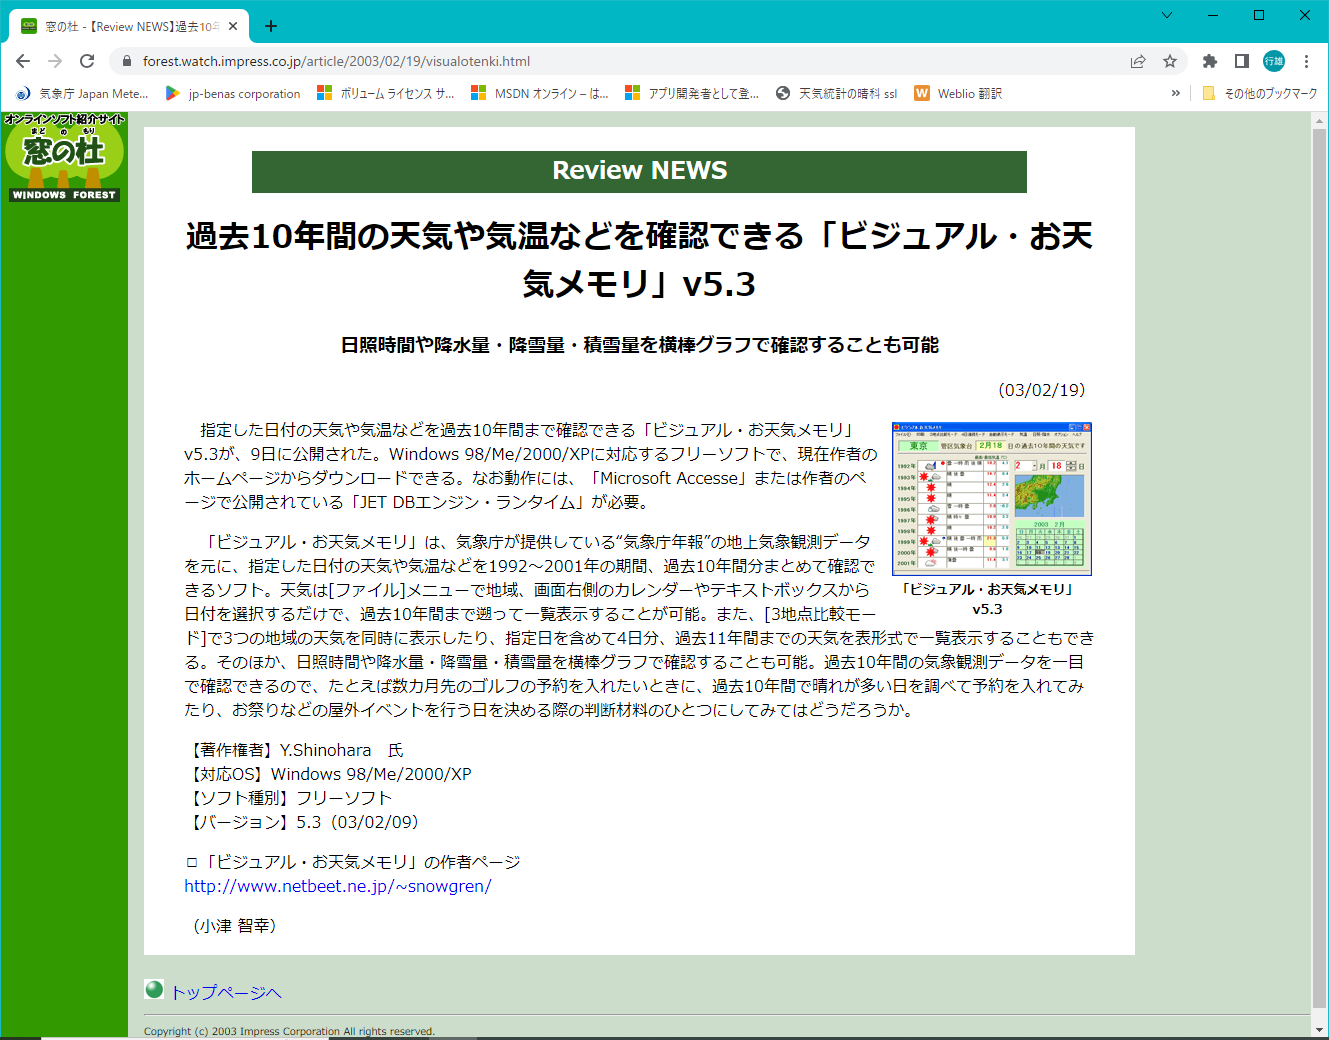Open the tab search dropdown arrow
The width and height of the screenshot is (1329, 1040).
tap(1166, 15)
